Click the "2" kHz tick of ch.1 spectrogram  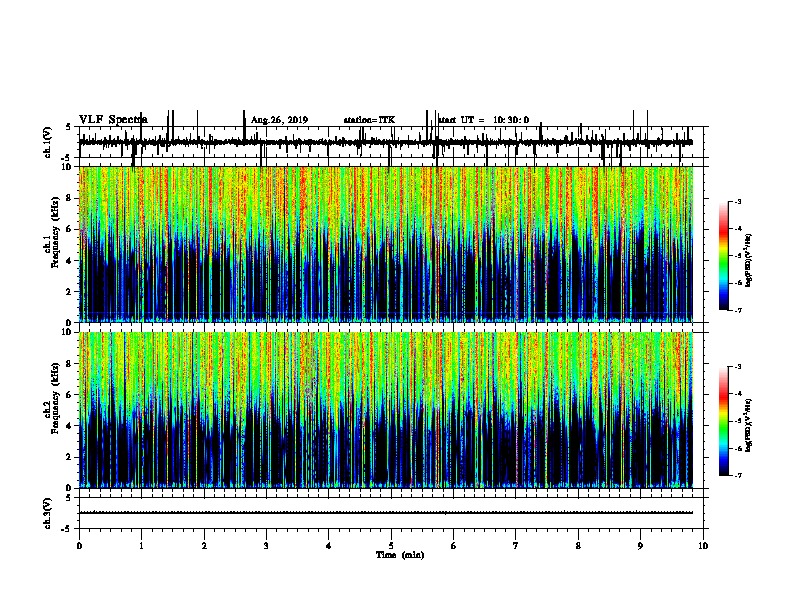pyautogui.click(x=69, y=291)
